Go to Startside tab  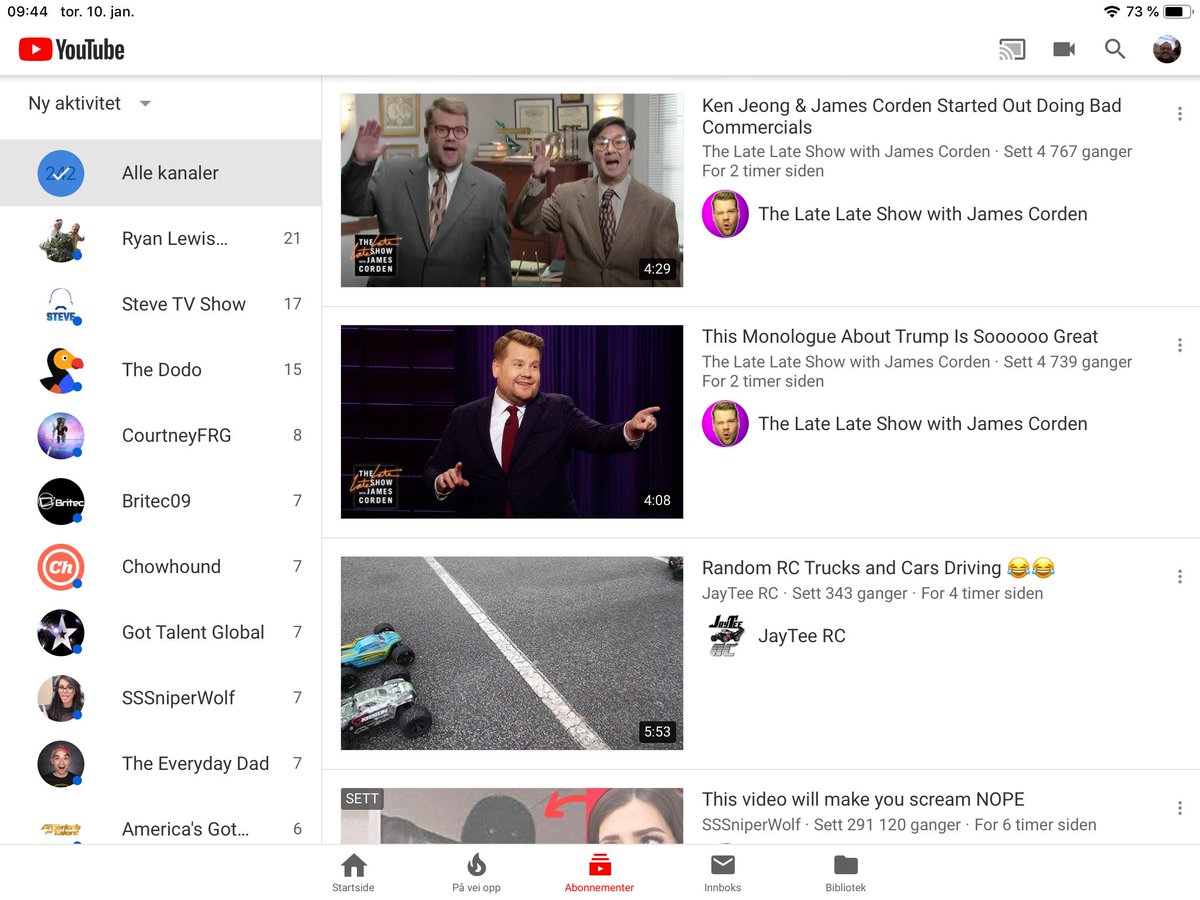click(353, 873)
